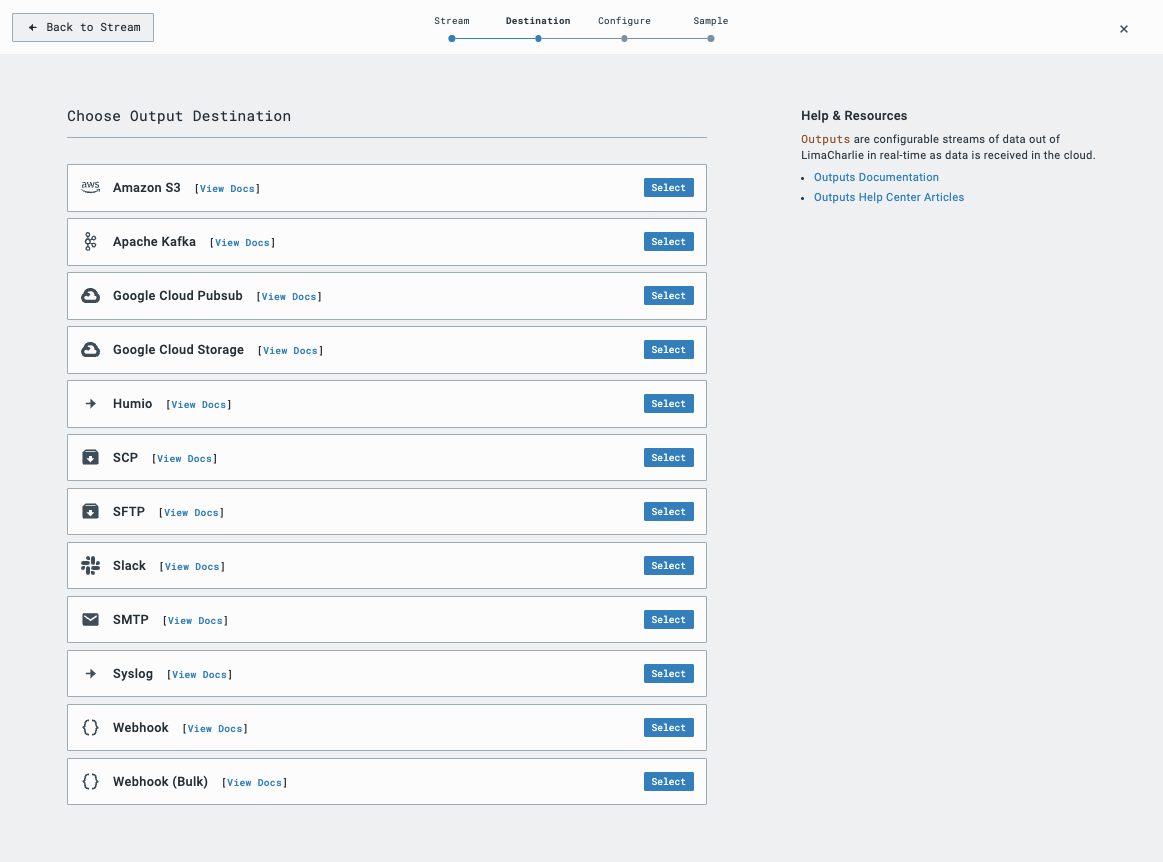The image size is (1163, 862).
Task: Click the 'Help & Resources' heading
Action: tap(854, 116)
